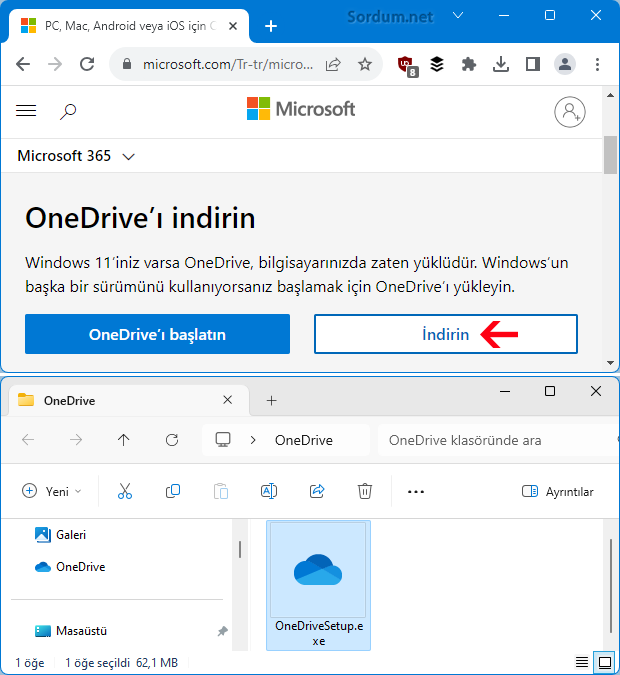Select the OneDrive tab in File Explorer

coord(129,401)
